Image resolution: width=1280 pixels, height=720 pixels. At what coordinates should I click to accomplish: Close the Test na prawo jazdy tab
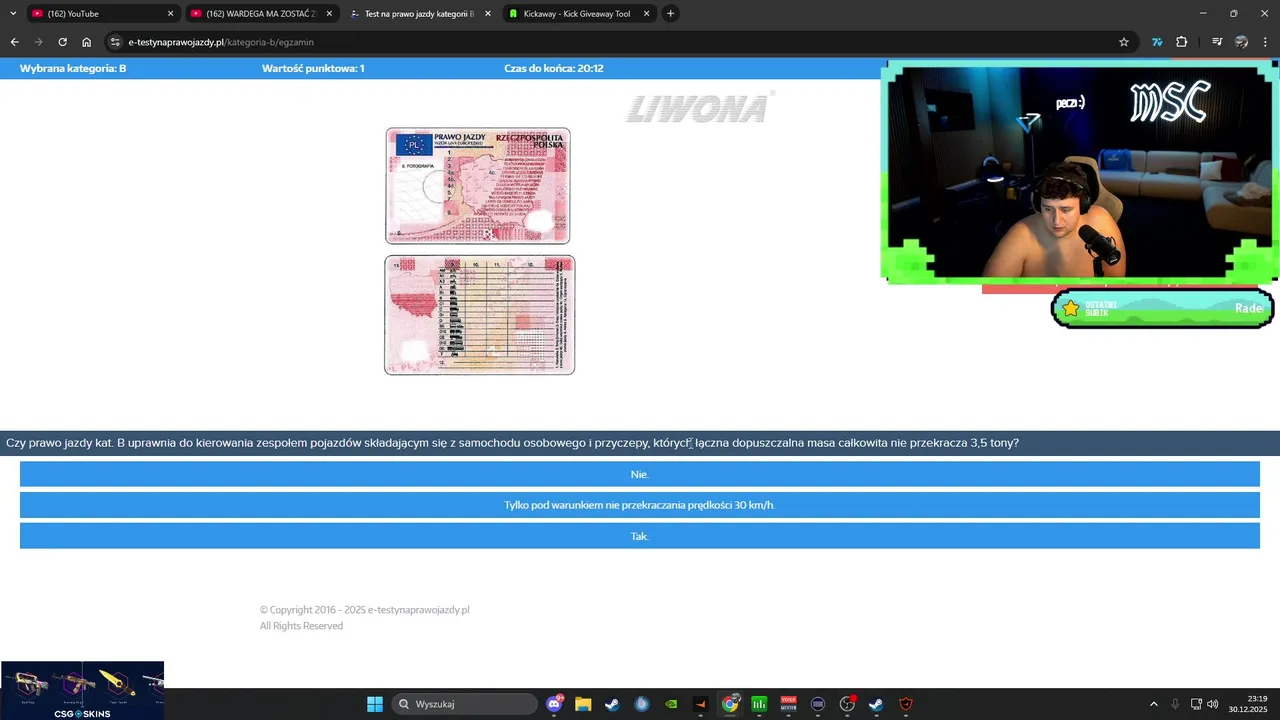pos(488,14)
